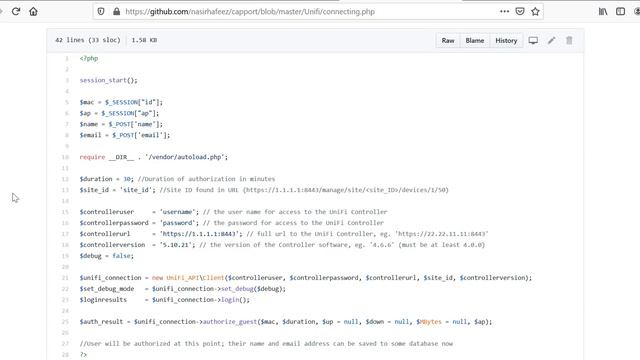
Task: Click the '42 lines (33 sloc)' text
Action: pos(88,40)
